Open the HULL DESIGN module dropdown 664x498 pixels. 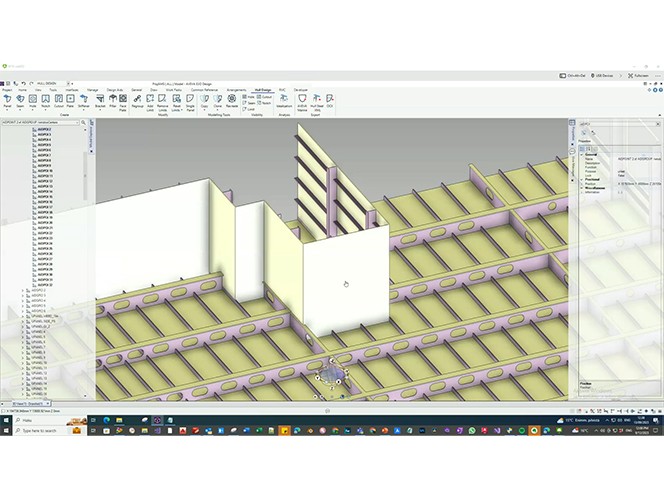coord(24,82)
